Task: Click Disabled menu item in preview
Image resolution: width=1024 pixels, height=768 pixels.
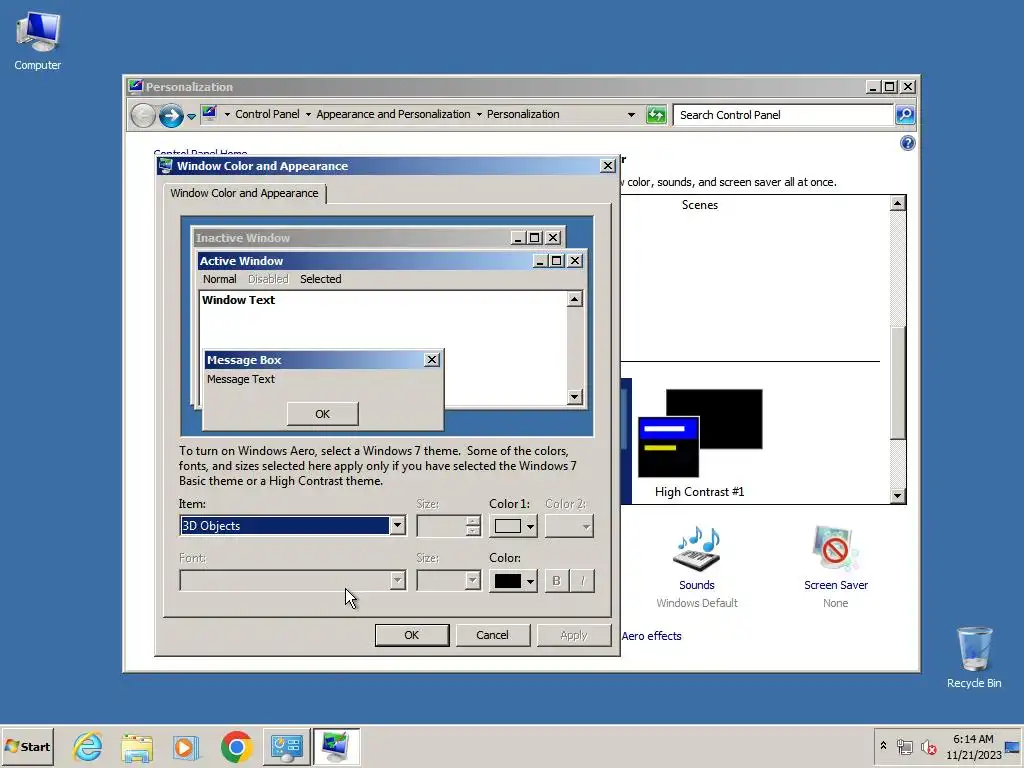Action: (268, 279)
